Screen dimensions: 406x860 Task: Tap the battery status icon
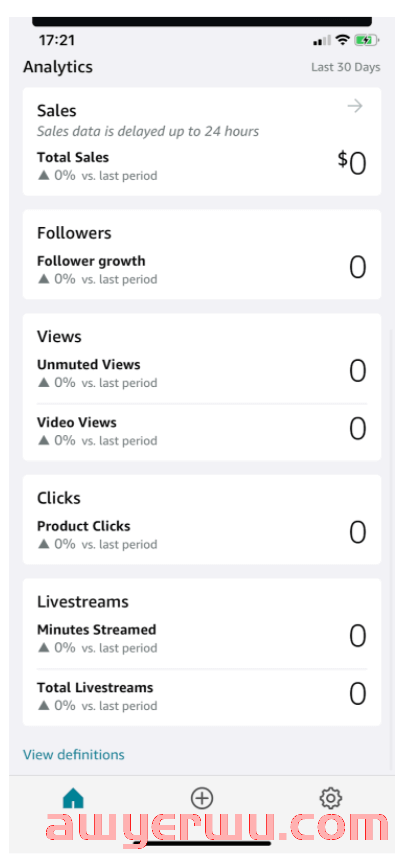click(366, 40)
